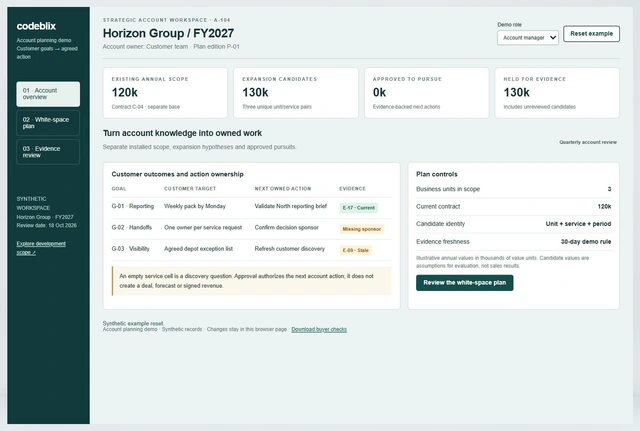Screen dimensions: 640x431
Task: Click the Quarterly account review label
Action: 588,142
